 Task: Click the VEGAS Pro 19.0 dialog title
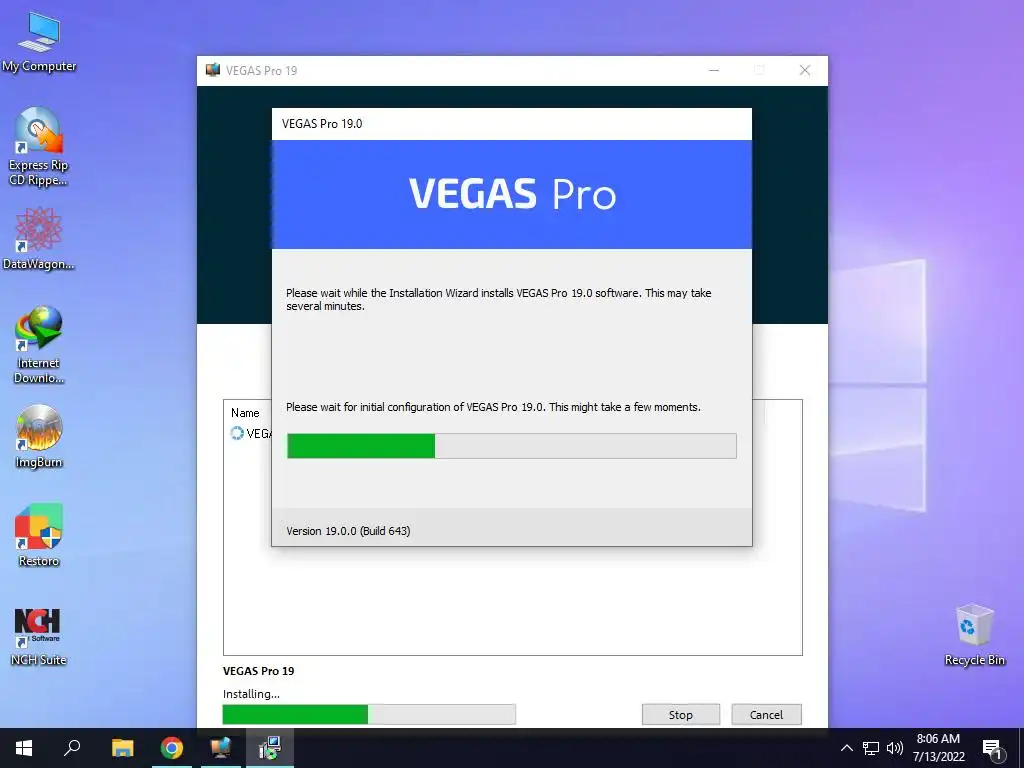tap(322, 123)
